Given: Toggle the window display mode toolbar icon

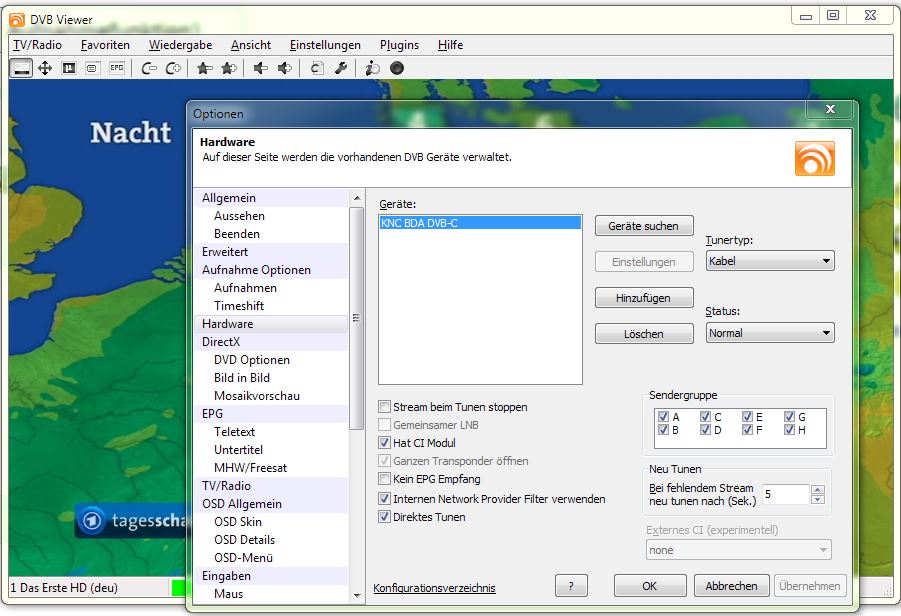Looking at the screenshot, I should (x=21, y=68).
